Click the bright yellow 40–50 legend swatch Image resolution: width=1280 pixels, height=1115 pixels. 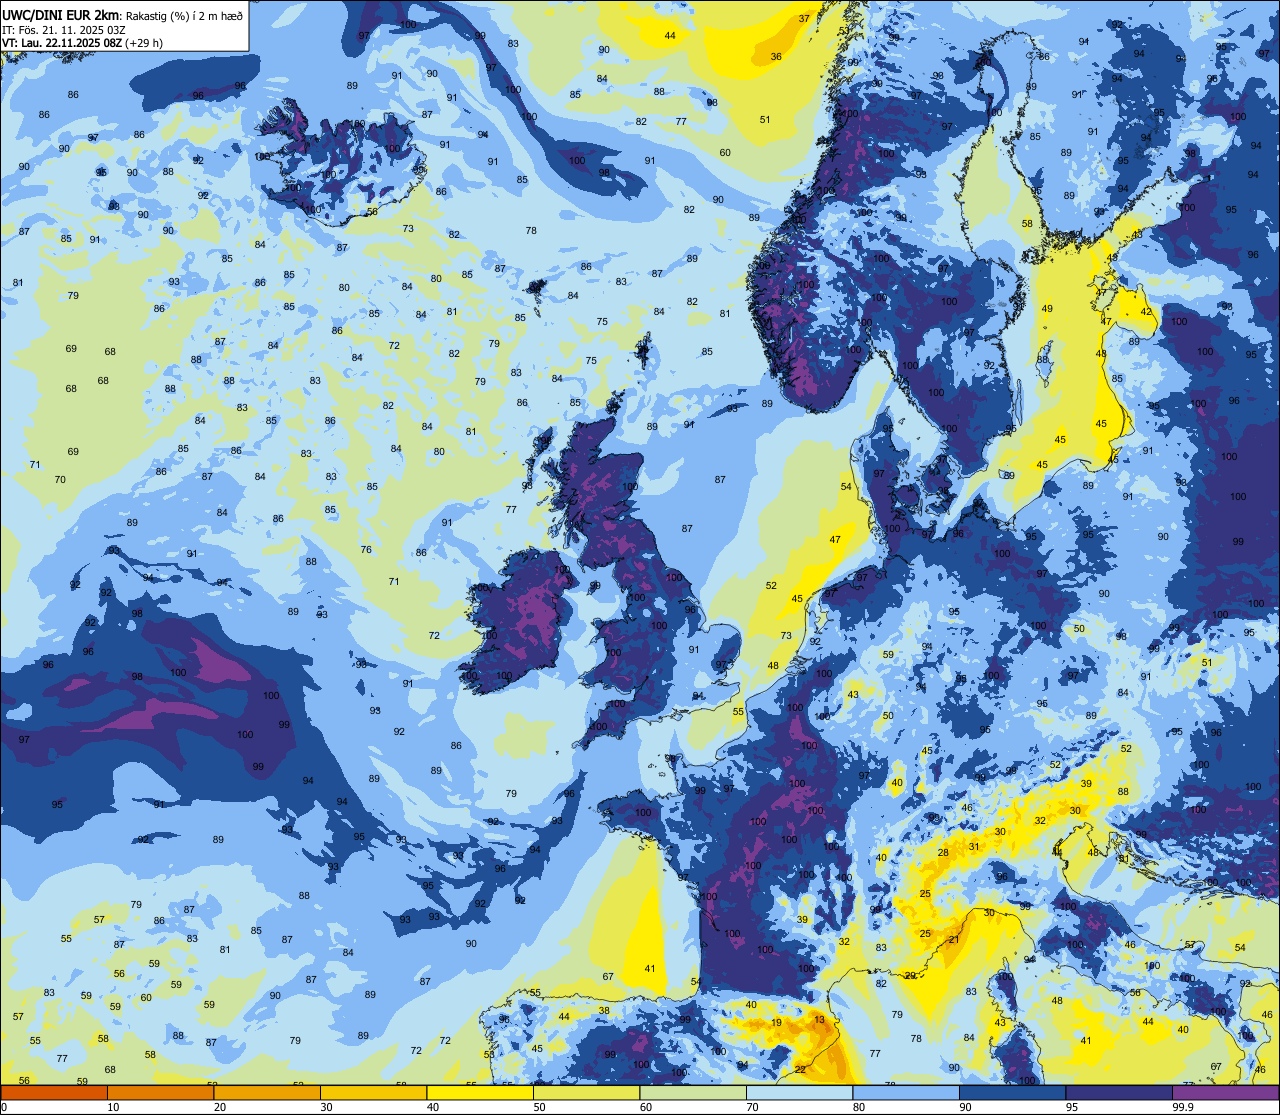[x=480, y=1093]
